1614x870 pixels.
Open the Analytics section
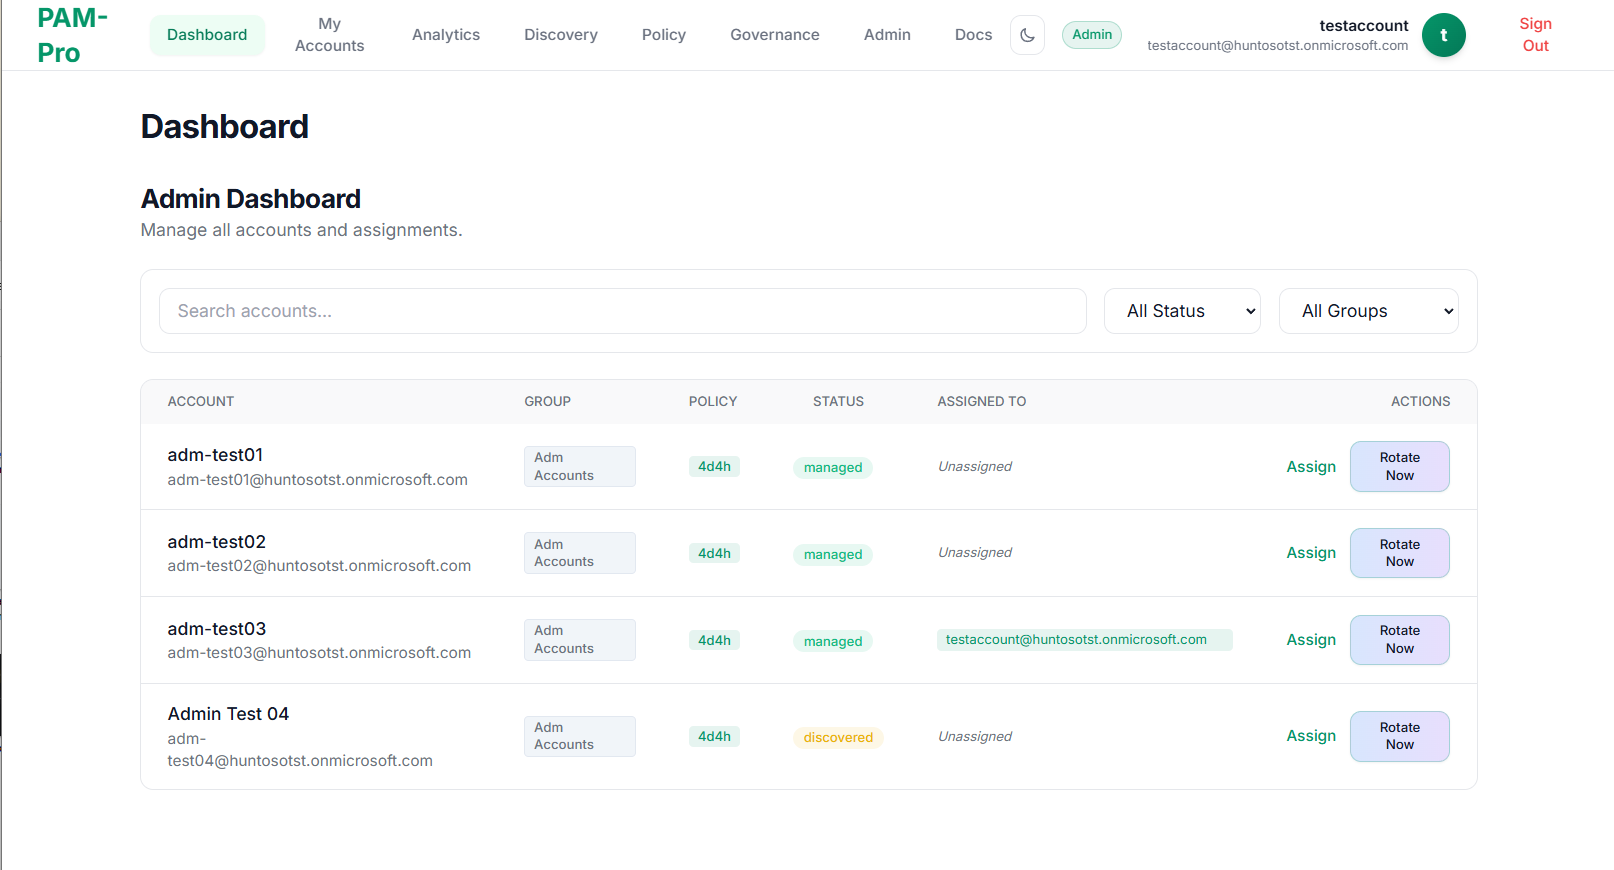coord(446,35)
